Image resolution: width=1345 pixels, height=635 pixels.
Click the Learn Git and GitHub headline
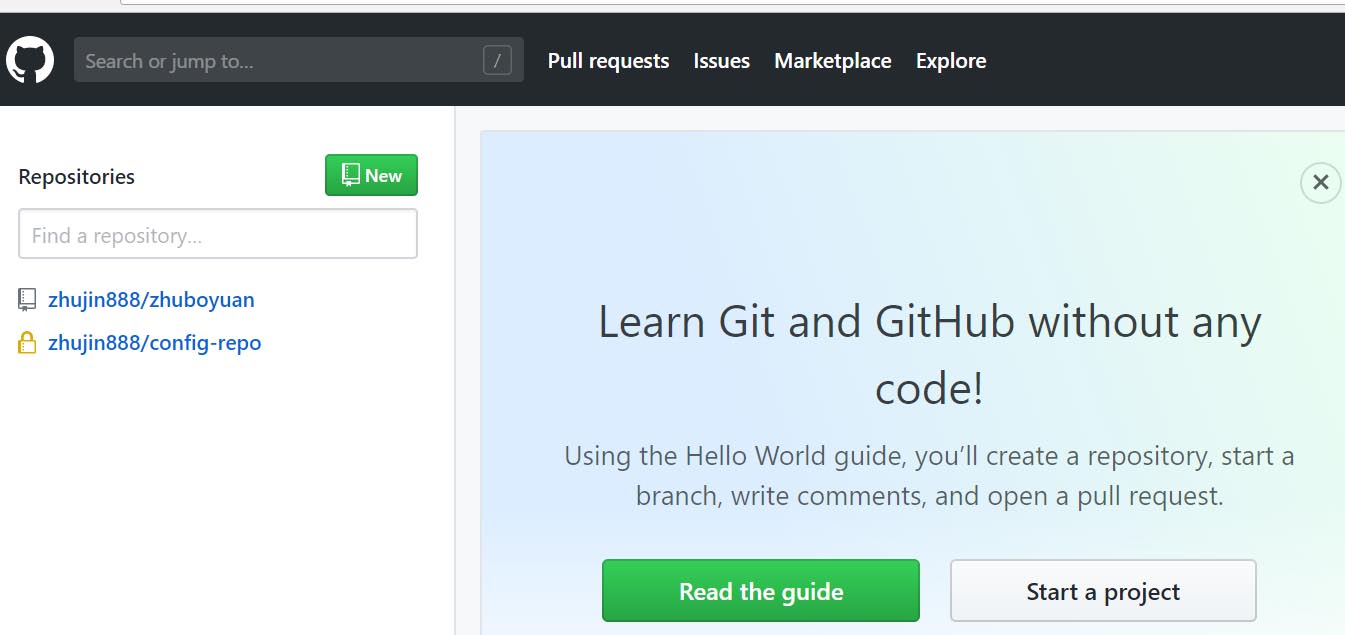coord(930,355)
